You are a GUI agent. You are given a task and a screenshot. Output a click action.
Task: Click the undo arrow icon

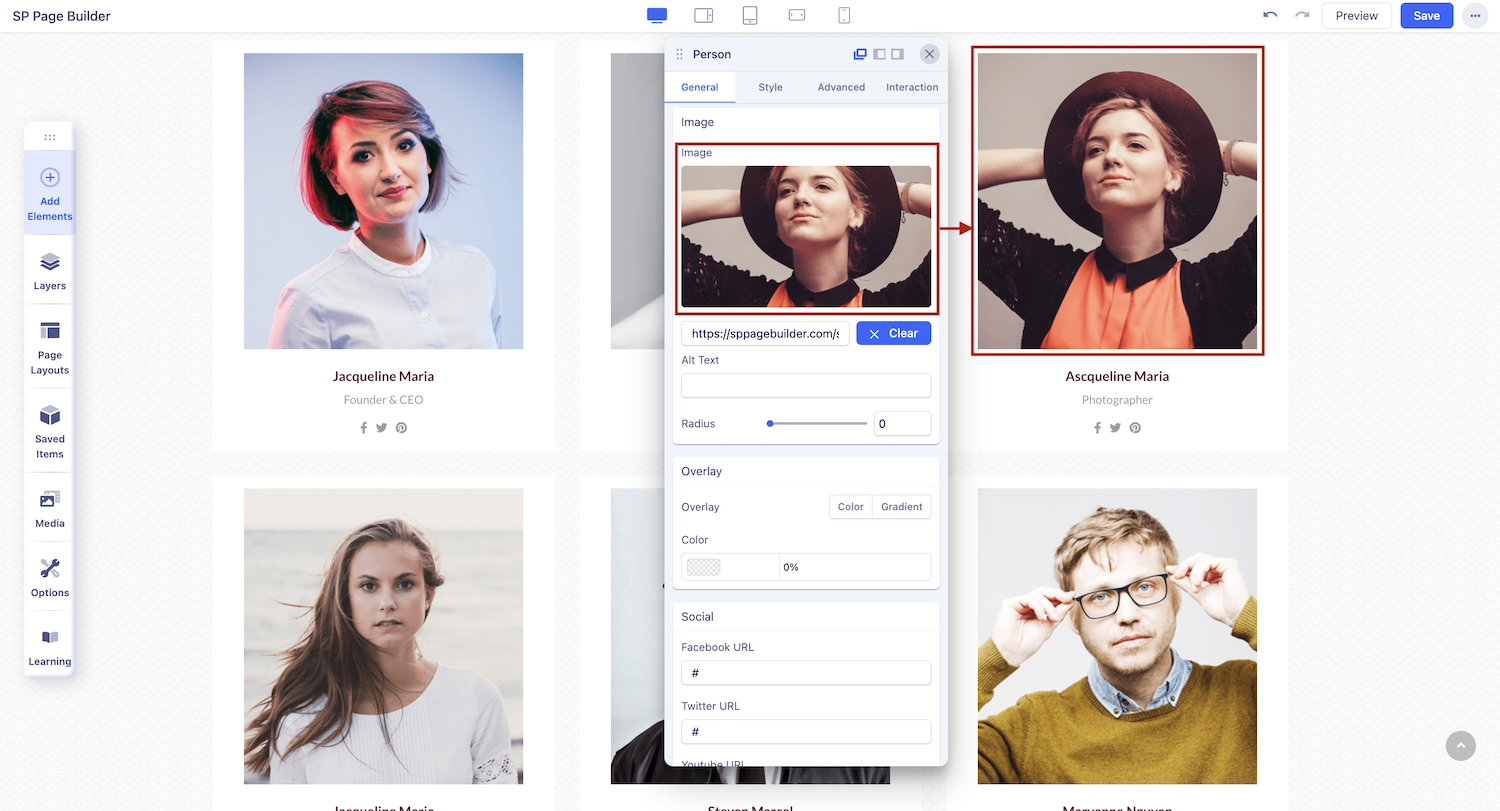(x=1270, y=15)
